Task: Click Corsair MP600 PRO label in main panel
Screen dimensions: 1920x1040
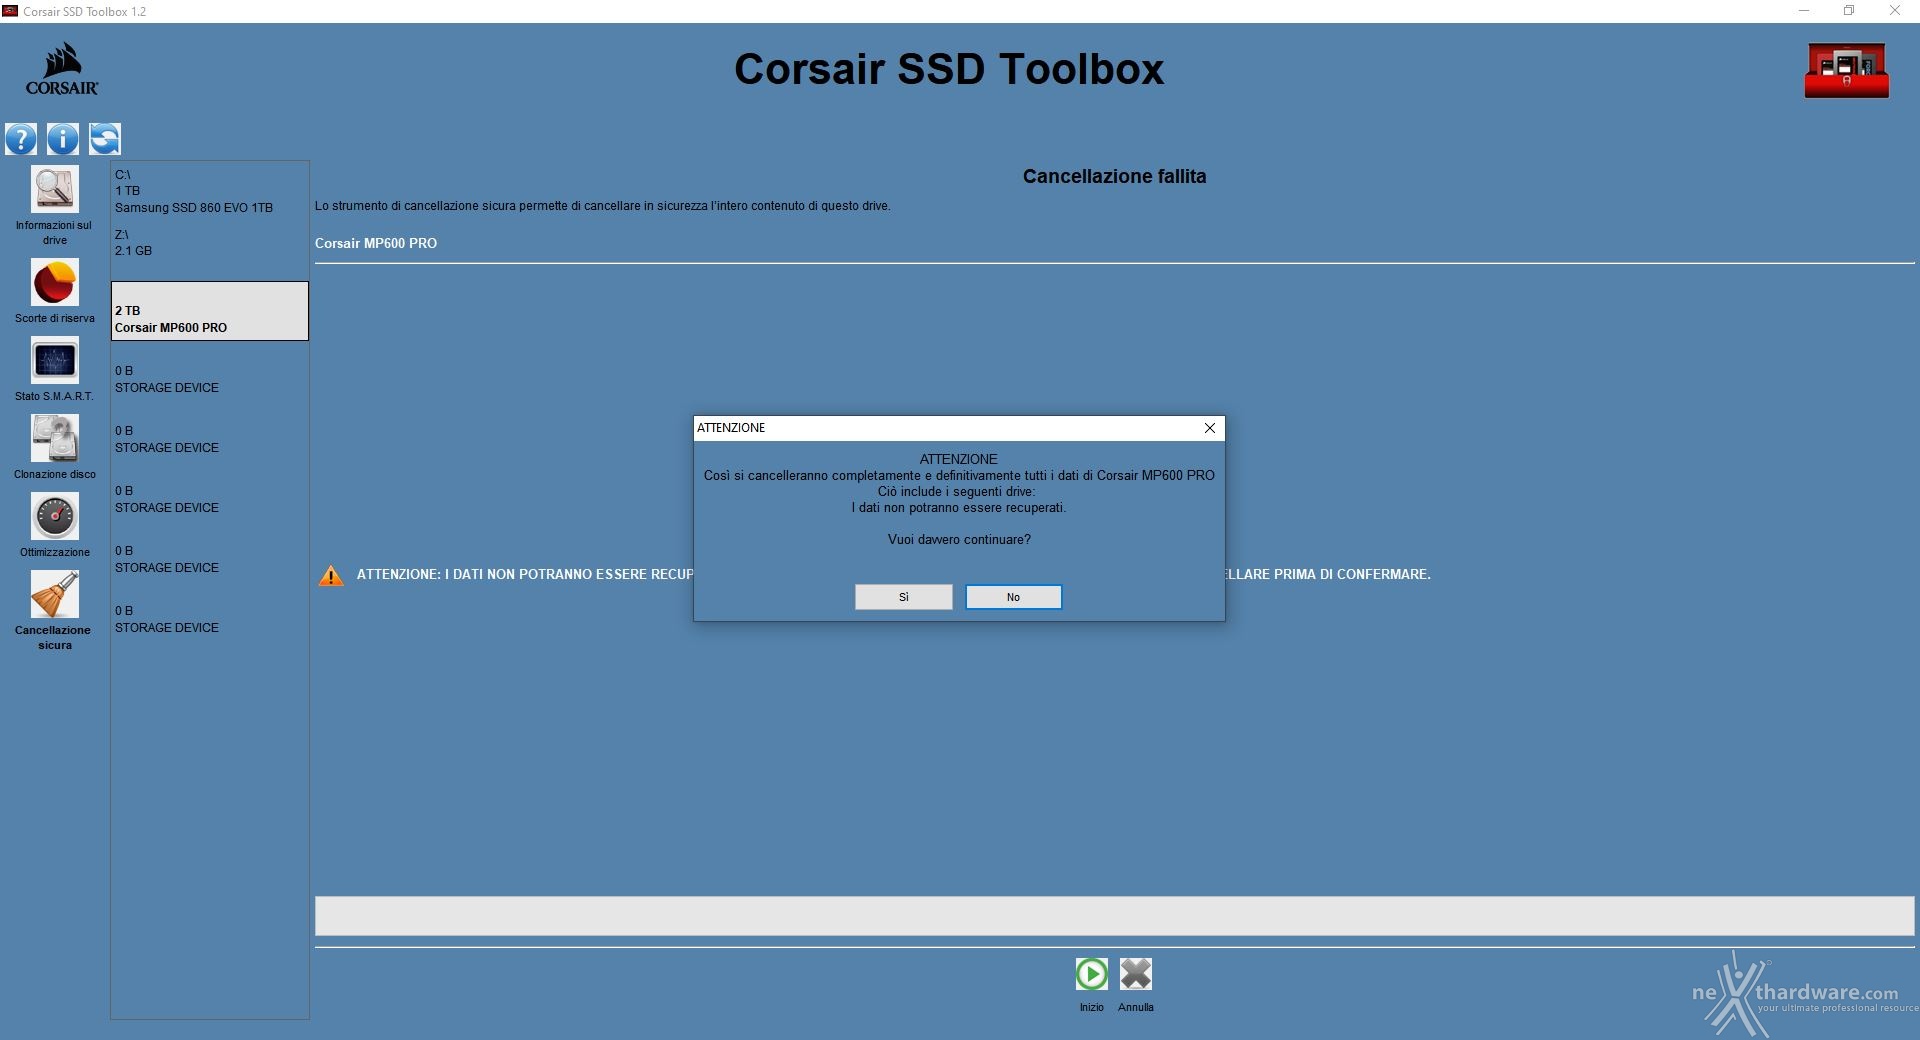Action: (x=376, y=243)
